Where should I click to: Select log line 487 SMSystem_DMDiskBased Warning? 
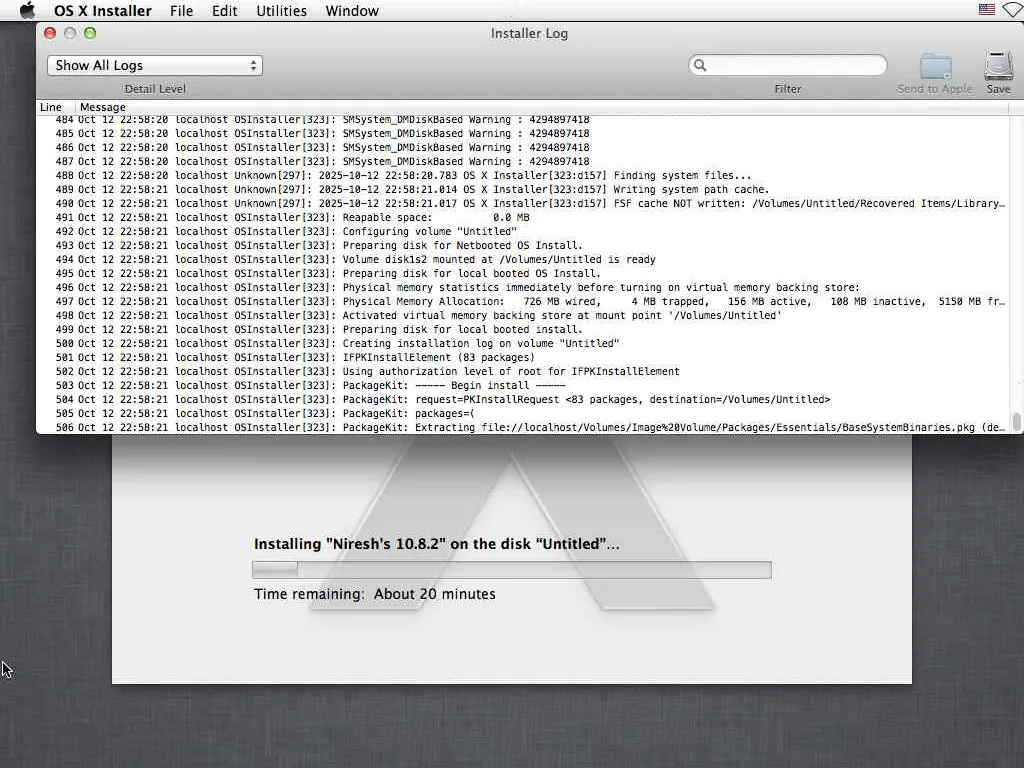tap(522, 162)
